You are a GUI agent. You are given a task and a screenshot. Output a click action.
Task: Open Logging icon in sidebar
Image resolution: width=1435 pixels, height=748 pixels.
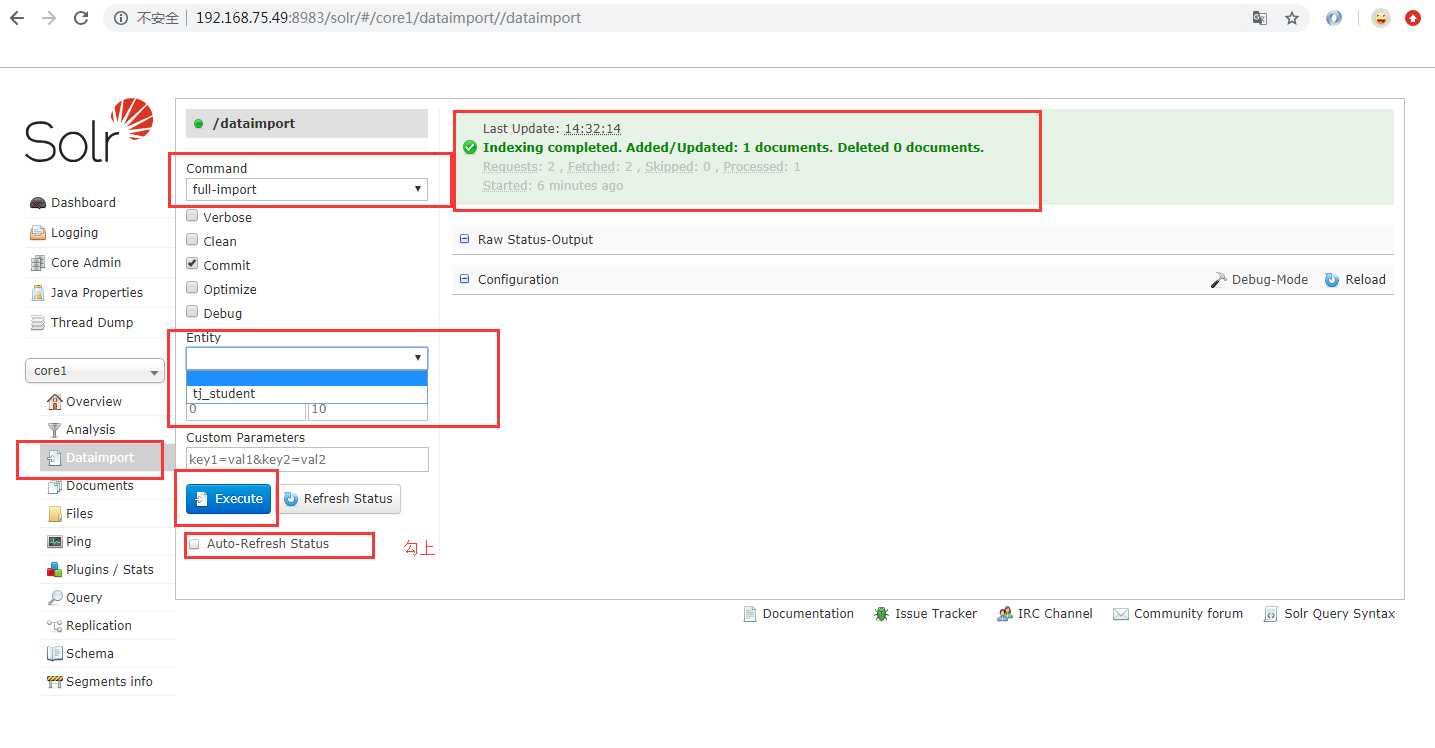point(38,233)
